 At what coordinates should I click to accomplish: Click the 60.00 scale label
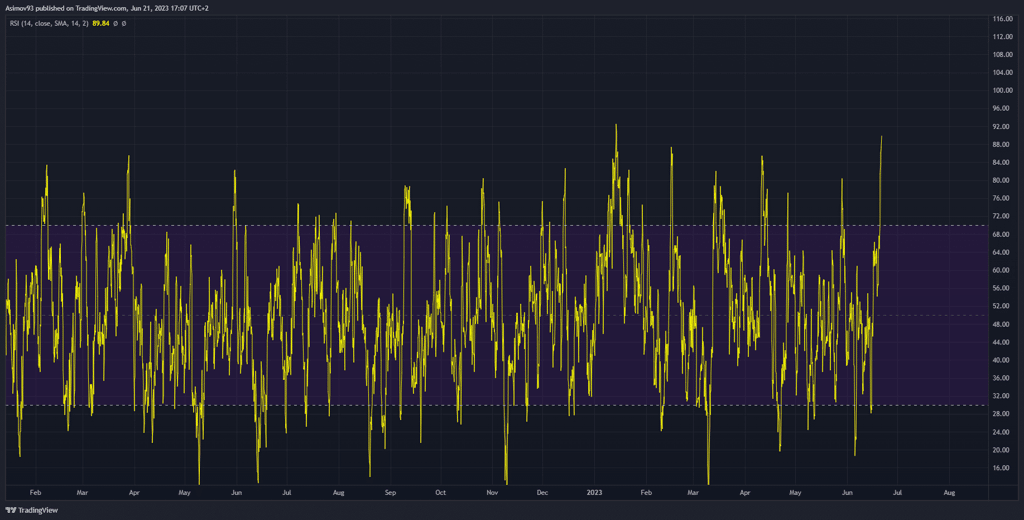(1002, 270)
